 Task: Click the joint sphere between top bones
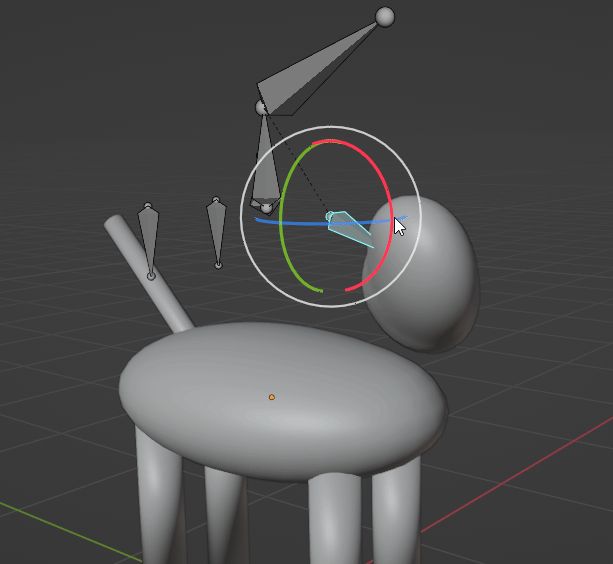point(263,106)
